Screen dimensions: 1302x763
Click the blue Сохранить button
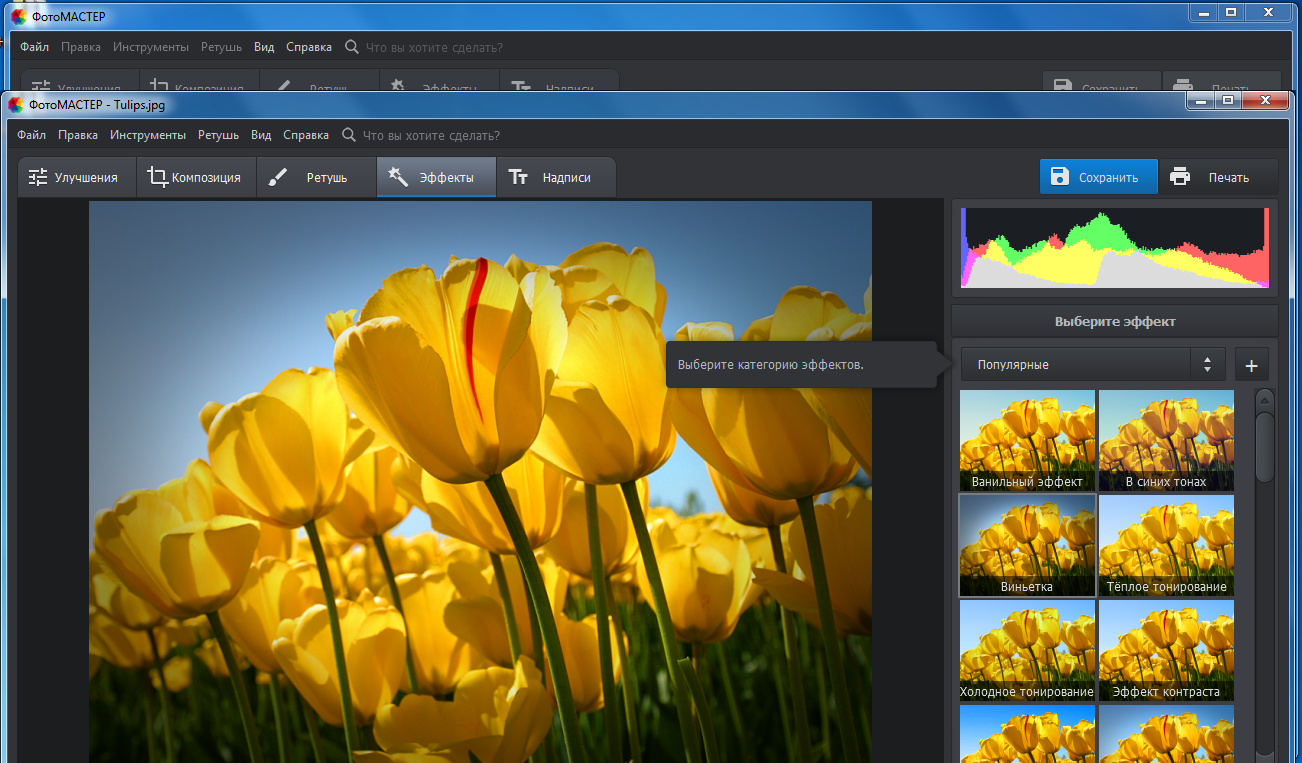click(1098, 177)
